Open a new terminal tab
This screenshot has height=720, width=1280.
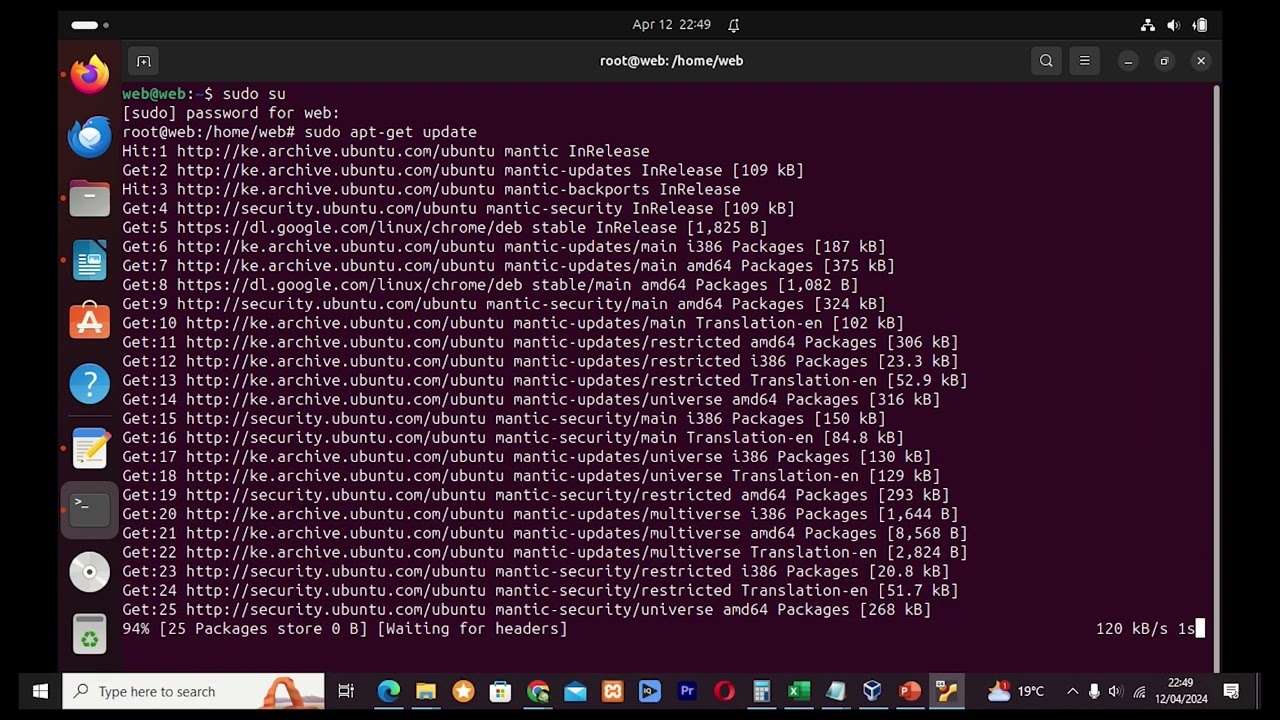coord(143,61)
